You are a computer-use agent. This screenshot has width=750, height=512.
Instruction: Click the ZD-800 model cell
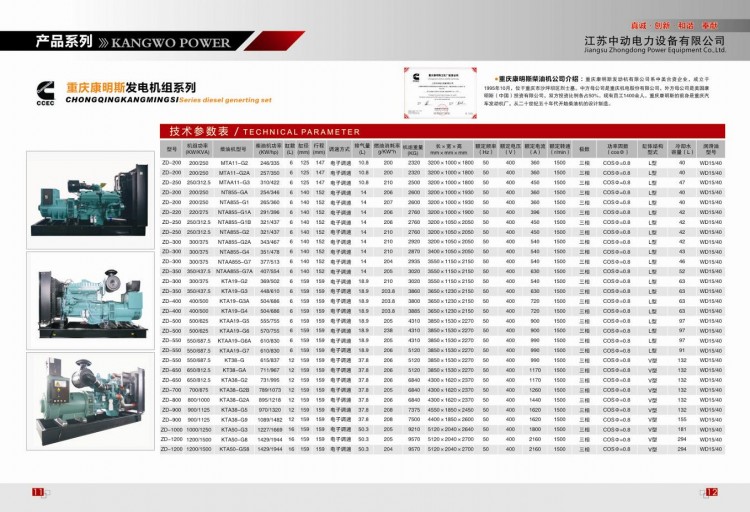pos(172,400)
